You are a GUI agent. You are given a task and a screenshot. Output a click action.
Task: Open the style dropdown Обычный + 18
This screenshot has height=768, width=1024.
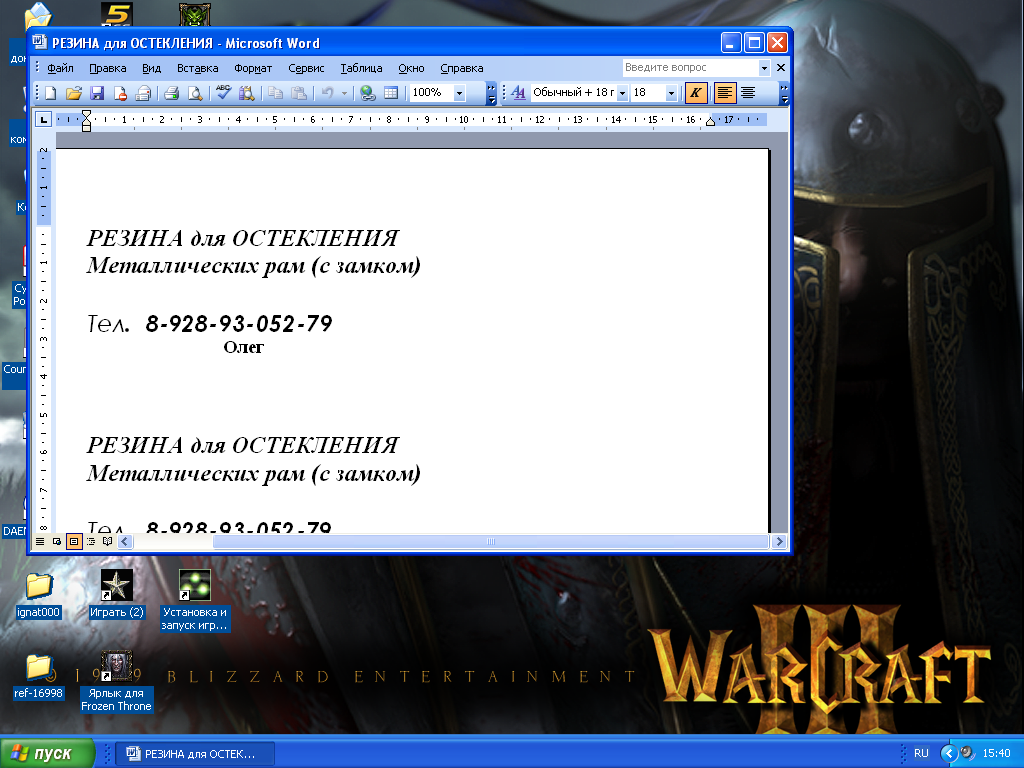coord(622,93)
